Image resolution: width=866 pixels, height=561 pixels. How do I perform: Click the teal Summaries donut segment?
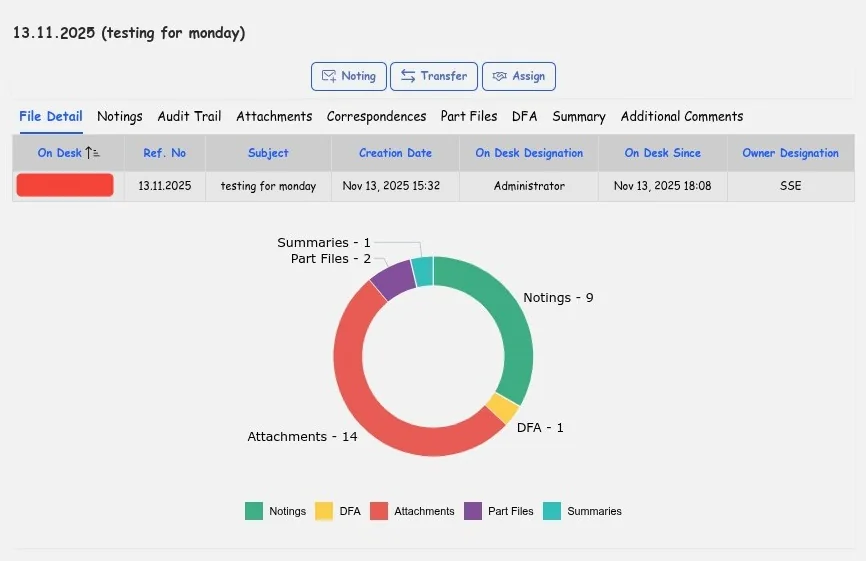tap(423, 271)
